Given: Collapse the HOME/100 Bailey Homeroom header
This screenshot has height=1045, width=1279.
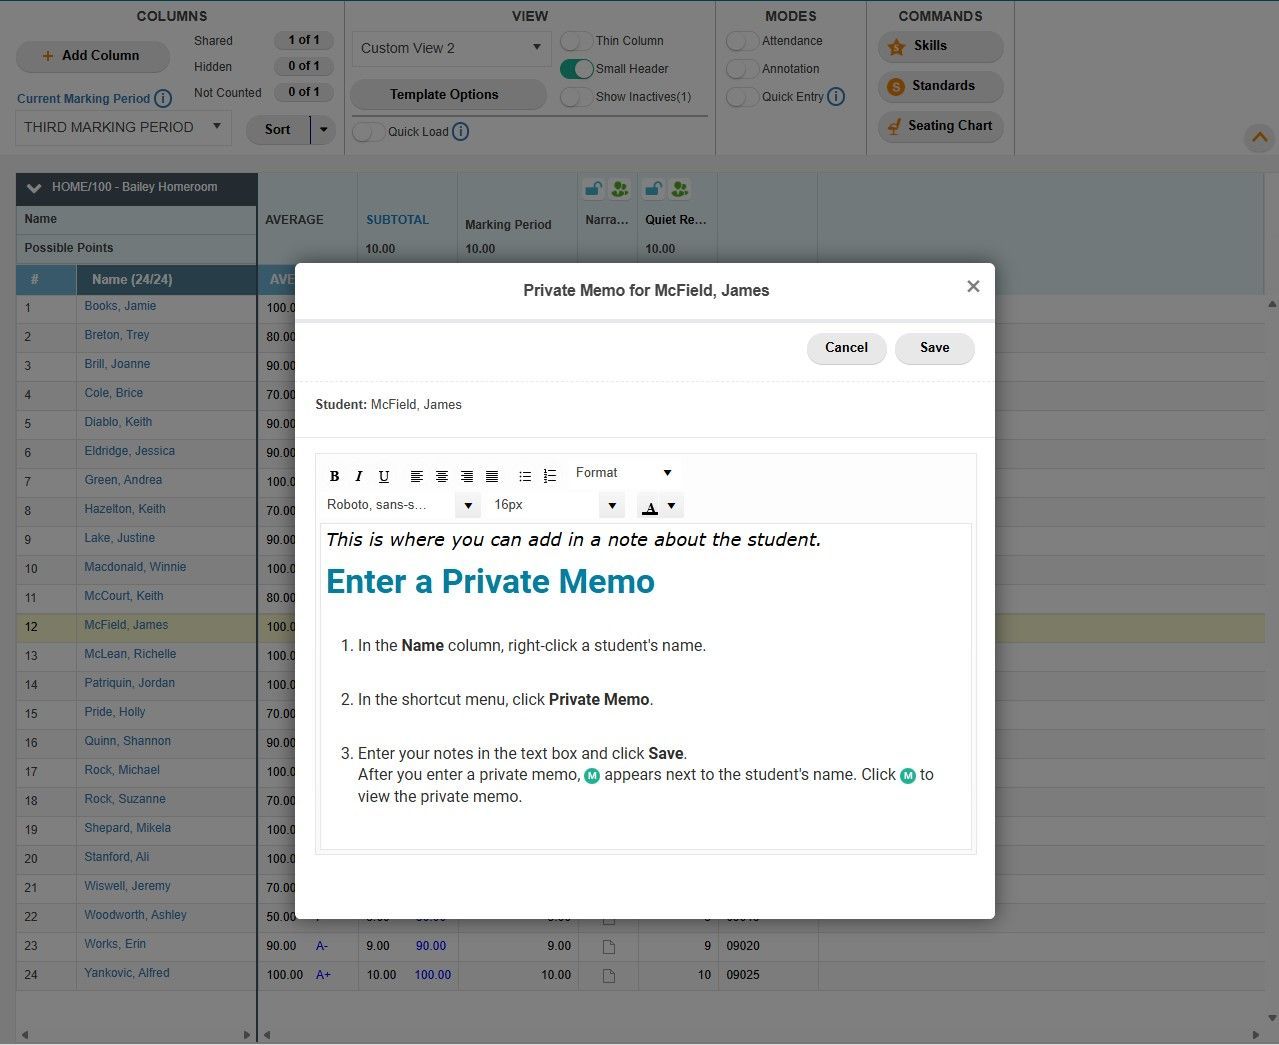Looking at the screenshot, I should [33, 188].
